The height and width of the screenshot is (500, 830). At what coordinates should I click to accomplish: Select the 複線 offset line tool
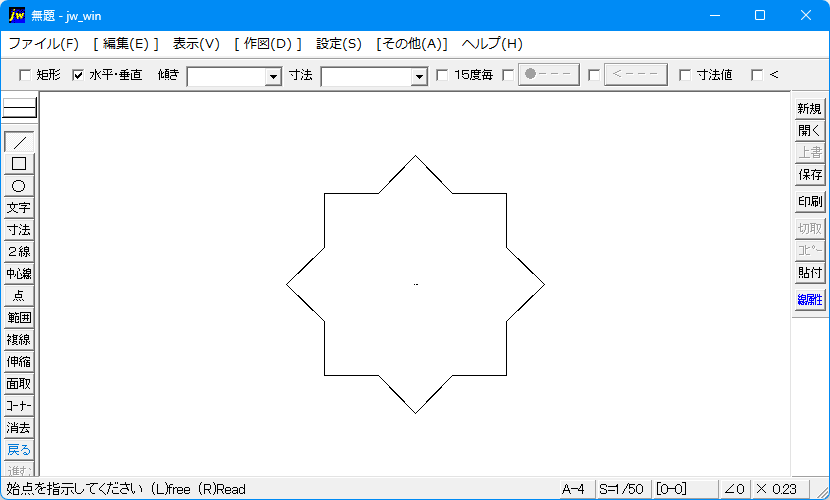19,340
